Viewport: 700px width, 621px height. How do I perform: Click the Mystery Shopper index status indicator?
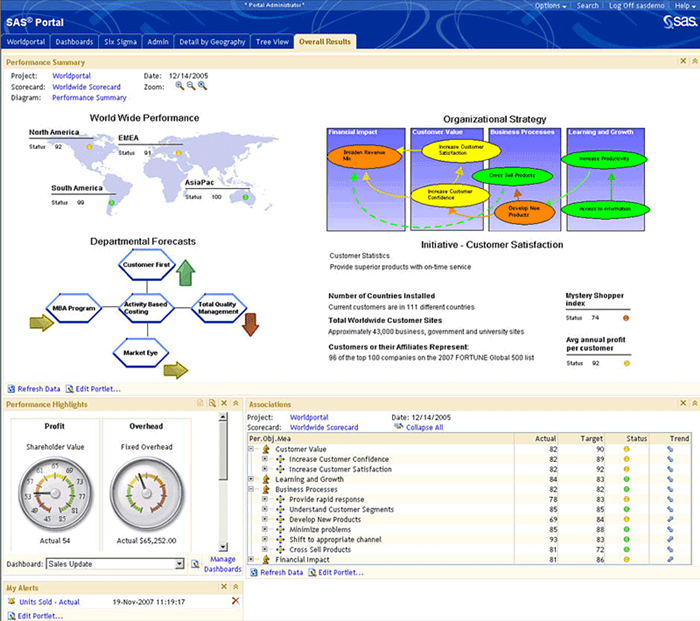(626, 317)
